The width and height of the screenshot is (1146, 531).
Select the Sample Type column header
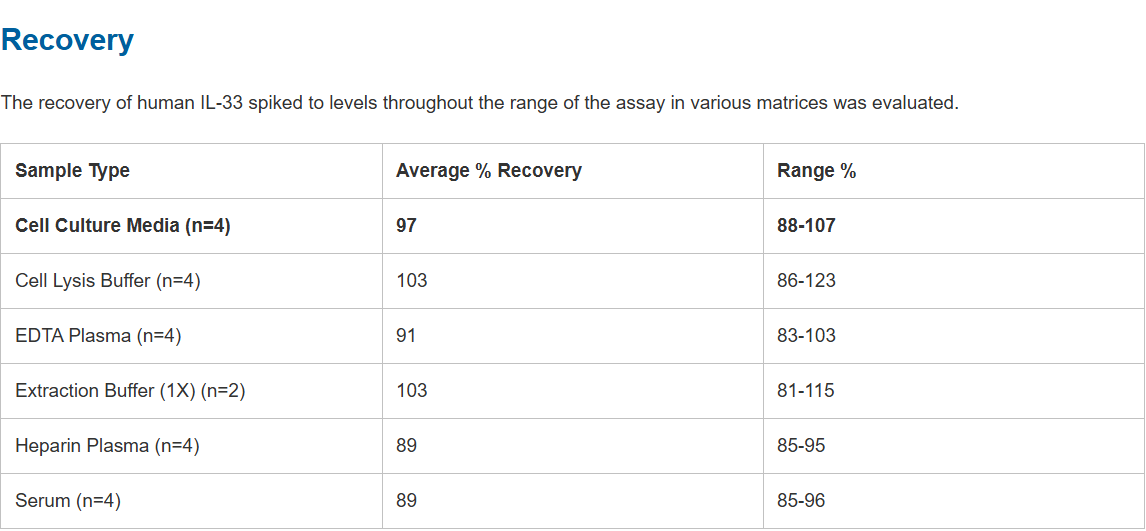point(72,171)
